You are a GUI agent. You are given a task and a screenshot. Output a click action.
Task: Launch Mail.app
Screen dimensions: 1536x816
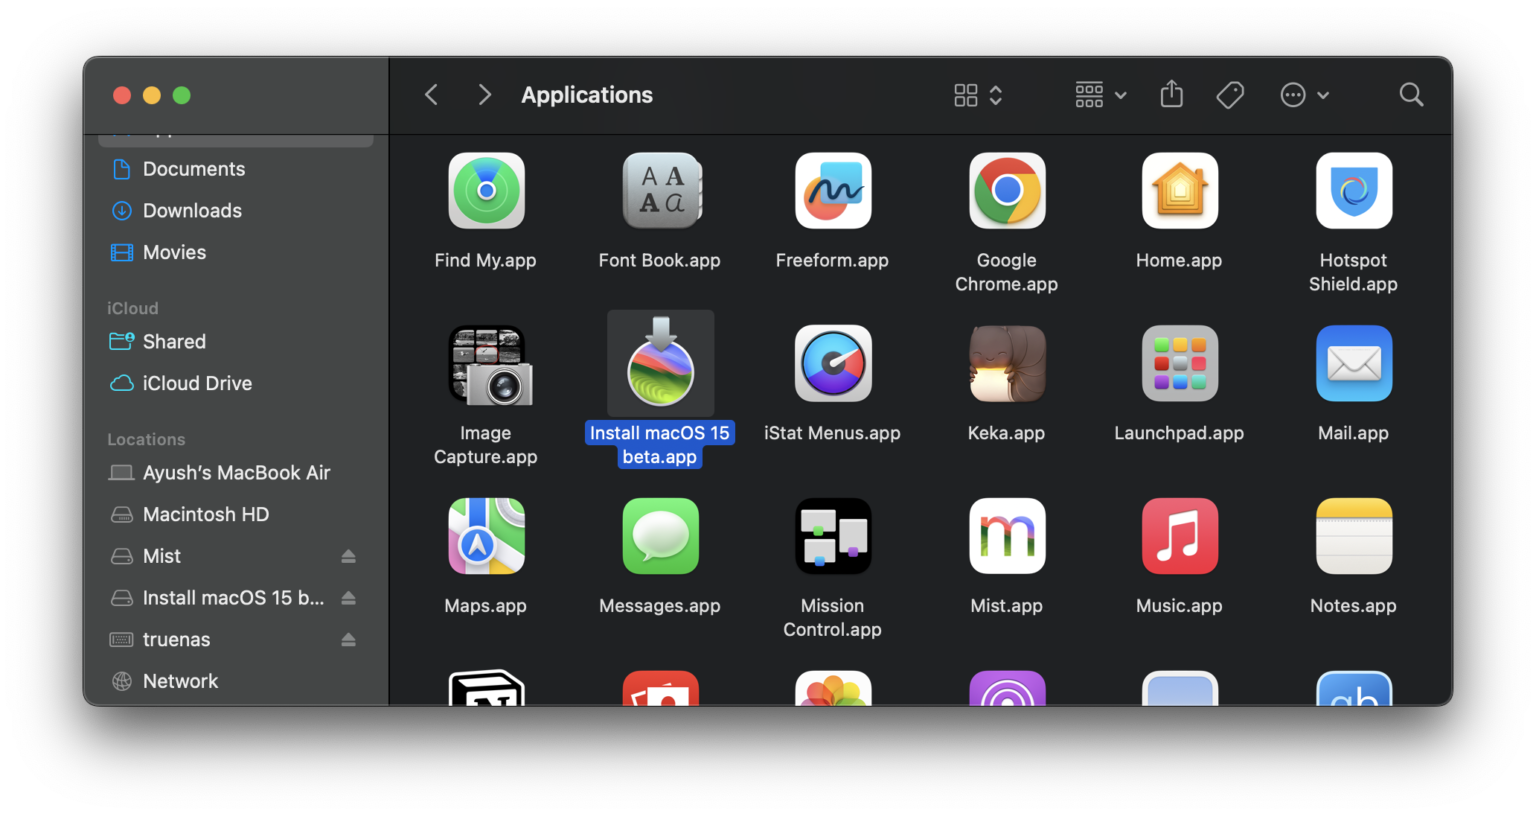(1353, 363)
